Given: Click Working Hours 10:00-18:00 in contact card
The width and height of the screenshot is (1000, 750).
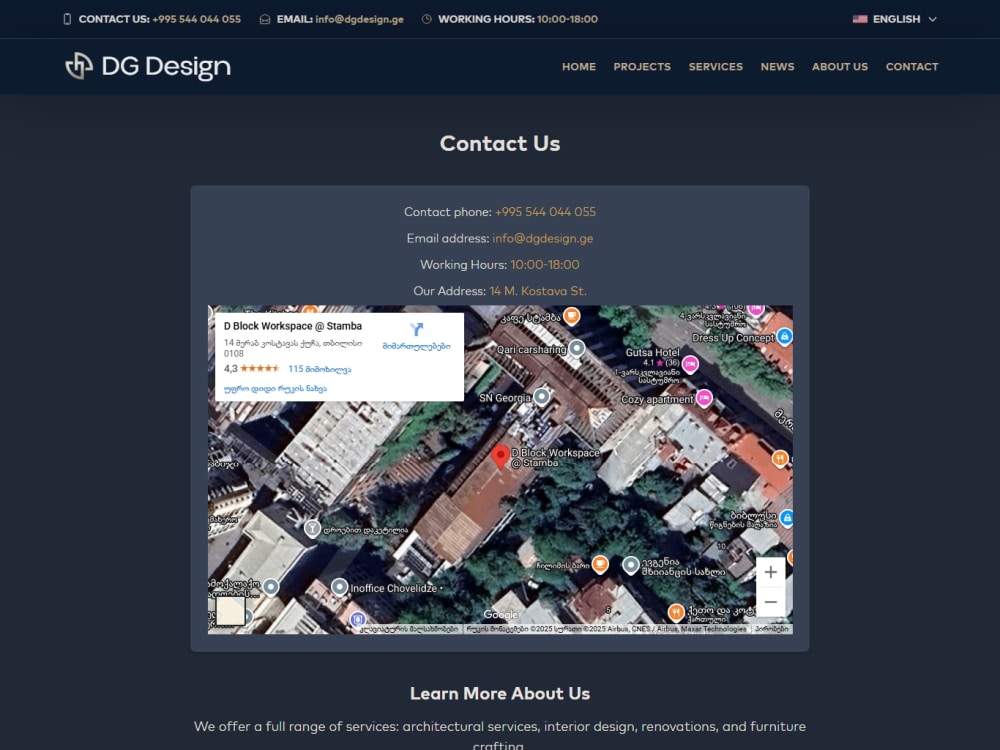Looking at the screenshot, I should [x=545, y=265].
